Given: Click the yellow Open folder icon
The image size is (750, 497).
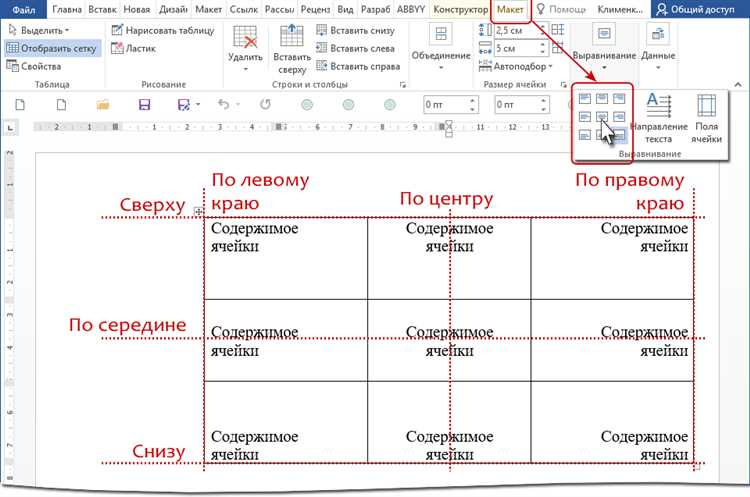Looking at the screenshot, I should pos(103,104).
